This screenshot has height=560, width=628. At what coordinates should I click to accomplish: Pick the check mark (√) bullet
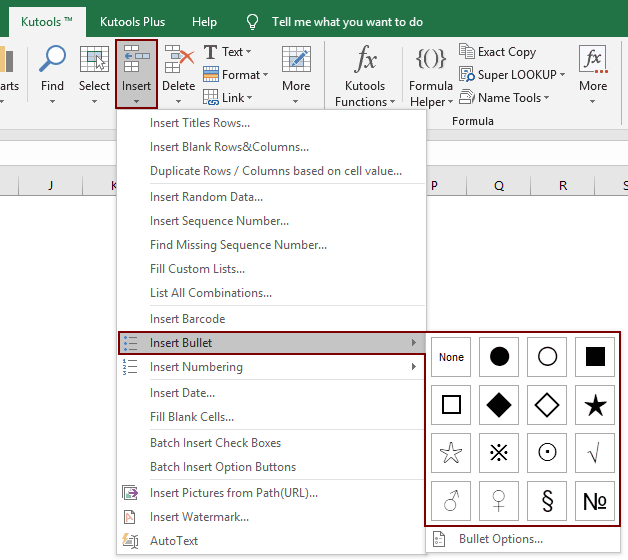click(595, 453)
